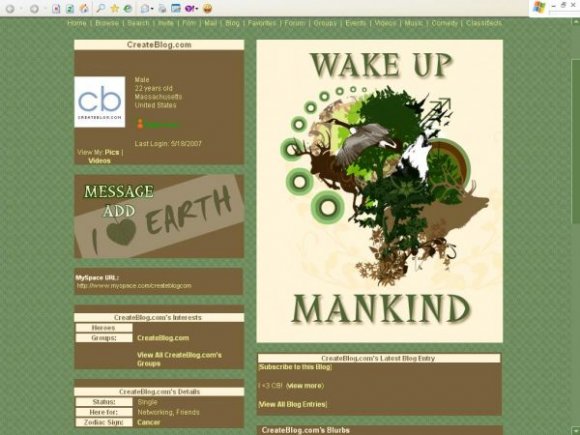Go to browser Home page icon

84,8
